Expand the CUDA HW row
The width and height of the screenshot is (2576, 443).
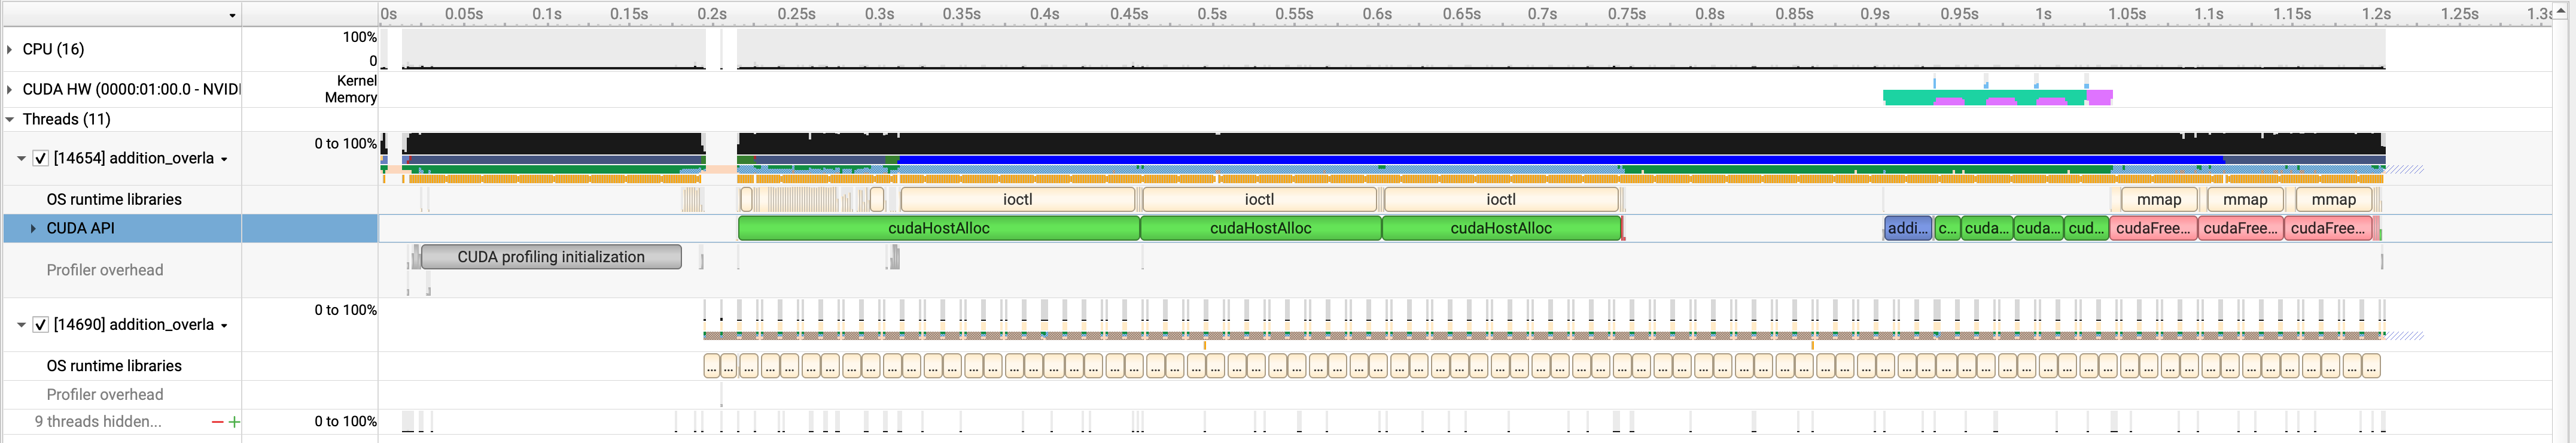coord(10,89)
